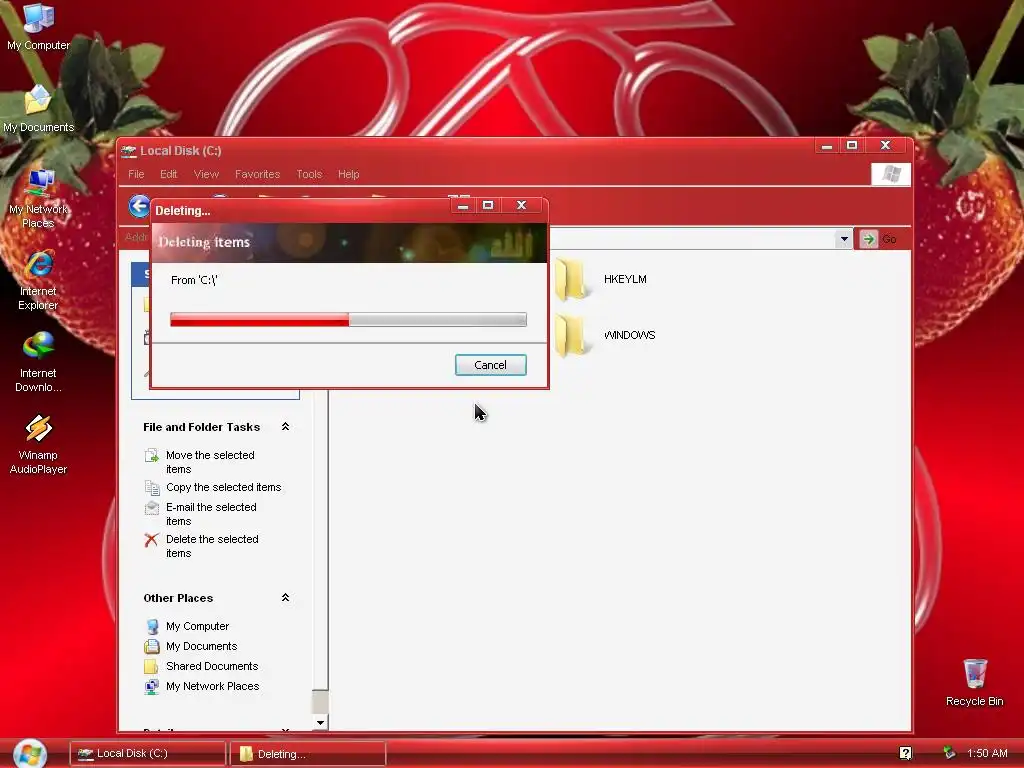Switch to Deleting... taskbar button
The height and width of the screenshot is (768, 1024).
tap(308, 754)
